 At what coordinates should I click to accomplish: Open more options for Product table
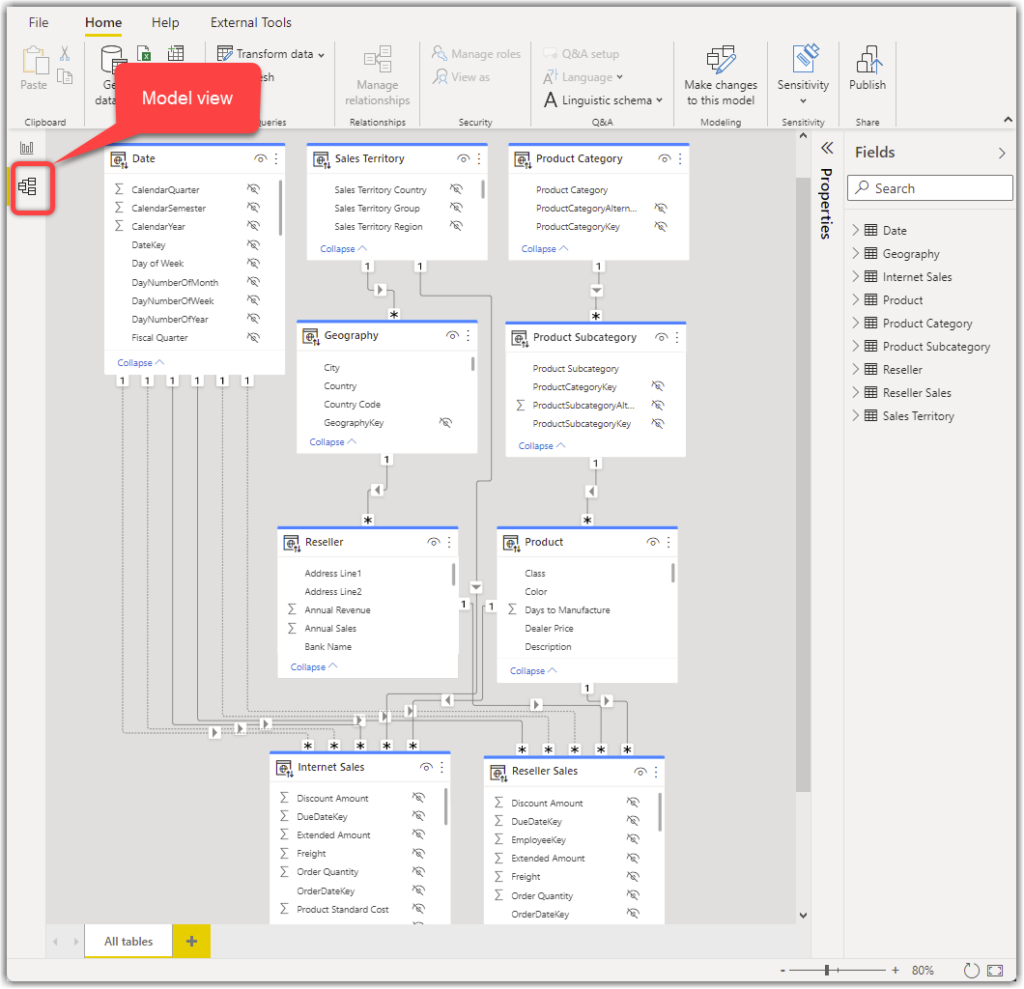[x=669, y=542]
